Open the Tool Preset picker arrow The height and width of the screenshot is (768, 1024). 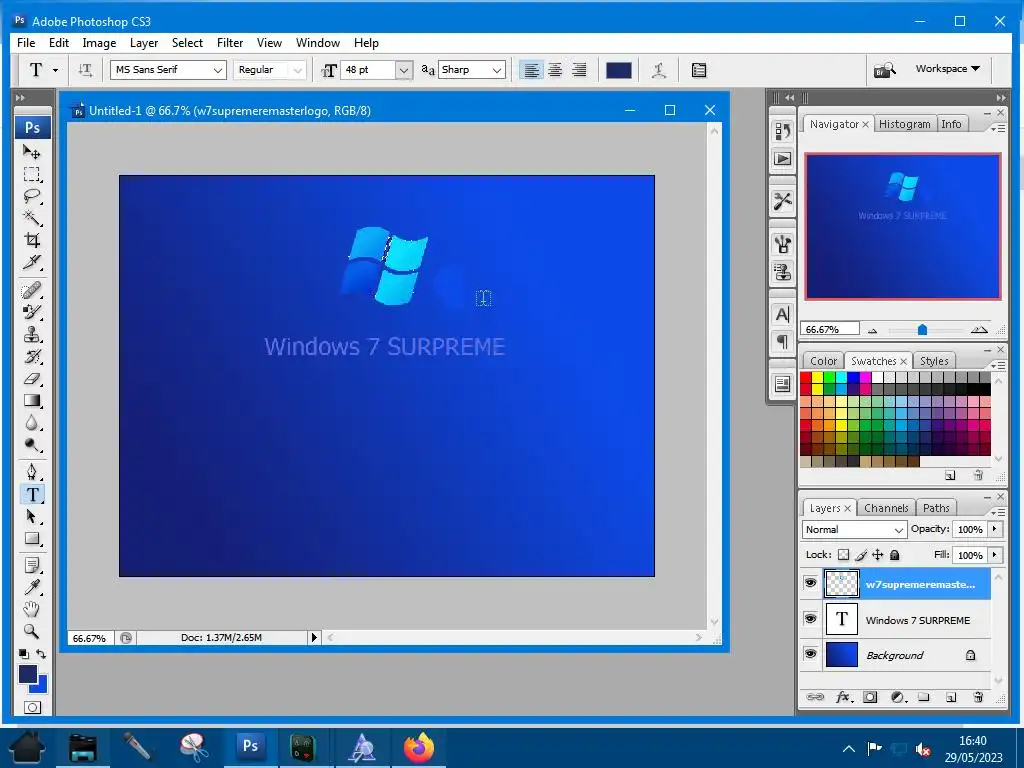coord(56,70)
